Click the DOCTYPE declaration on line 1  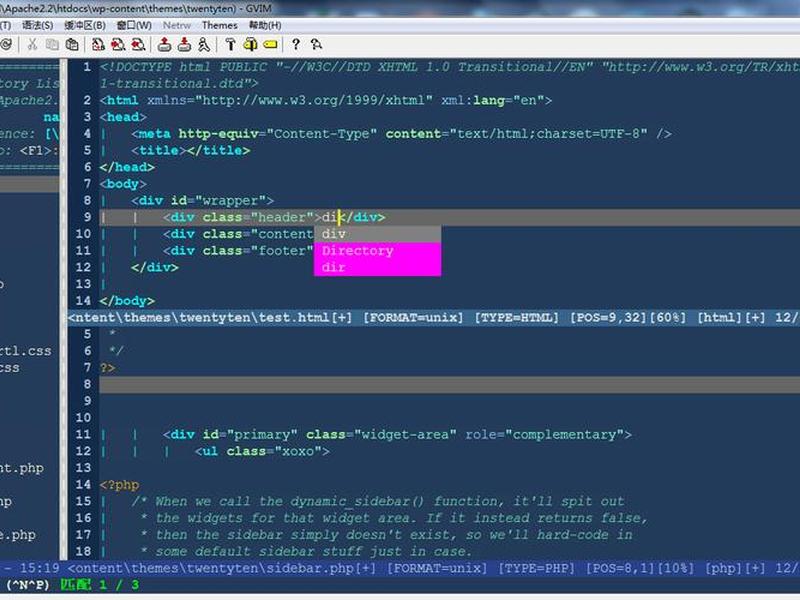point(449,75)
